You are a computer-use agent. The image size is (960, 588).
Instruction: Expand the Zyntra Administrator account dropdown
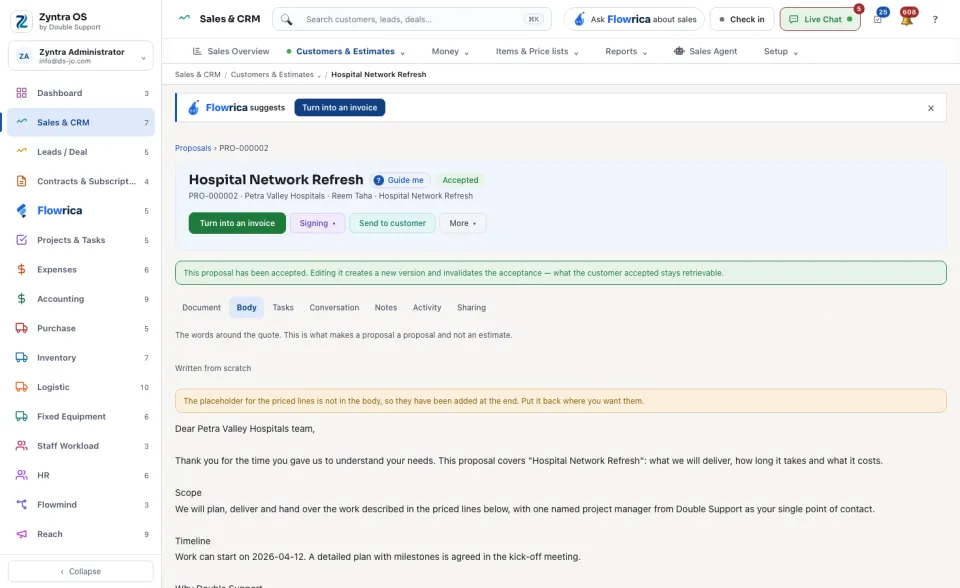coord(143,58)
